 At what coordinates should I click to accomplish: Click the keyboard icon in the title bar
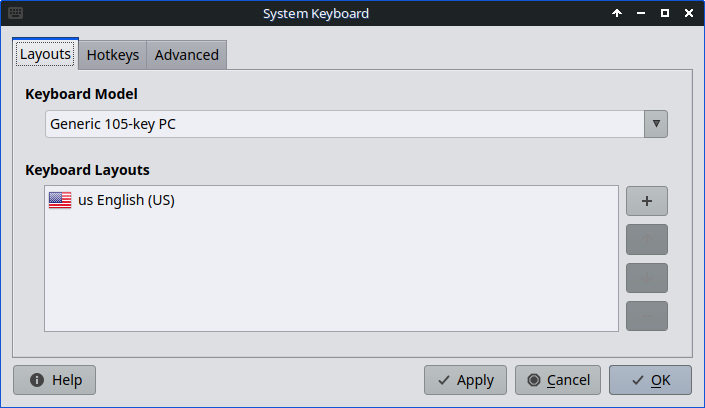point(15,14)
